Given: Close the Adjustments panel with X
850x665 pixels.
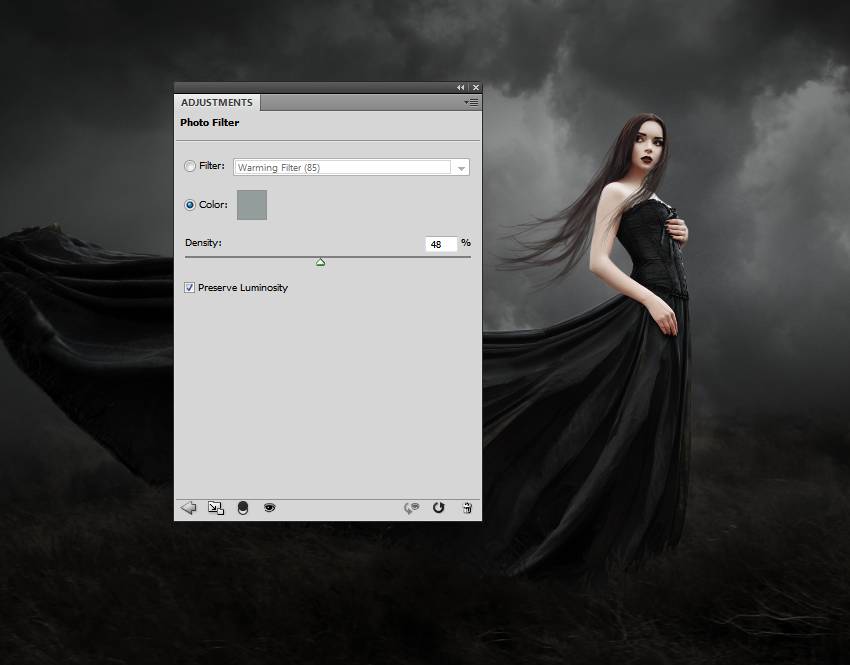Looking at the screenshot, I should pyautogui.click(x=475, y=88).
